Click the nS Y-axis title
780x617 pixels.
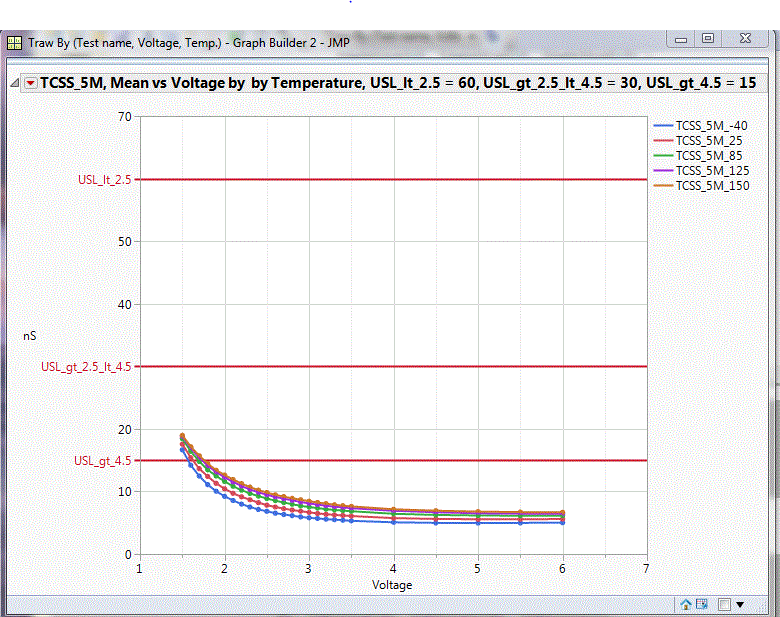[x=29, y=336]
